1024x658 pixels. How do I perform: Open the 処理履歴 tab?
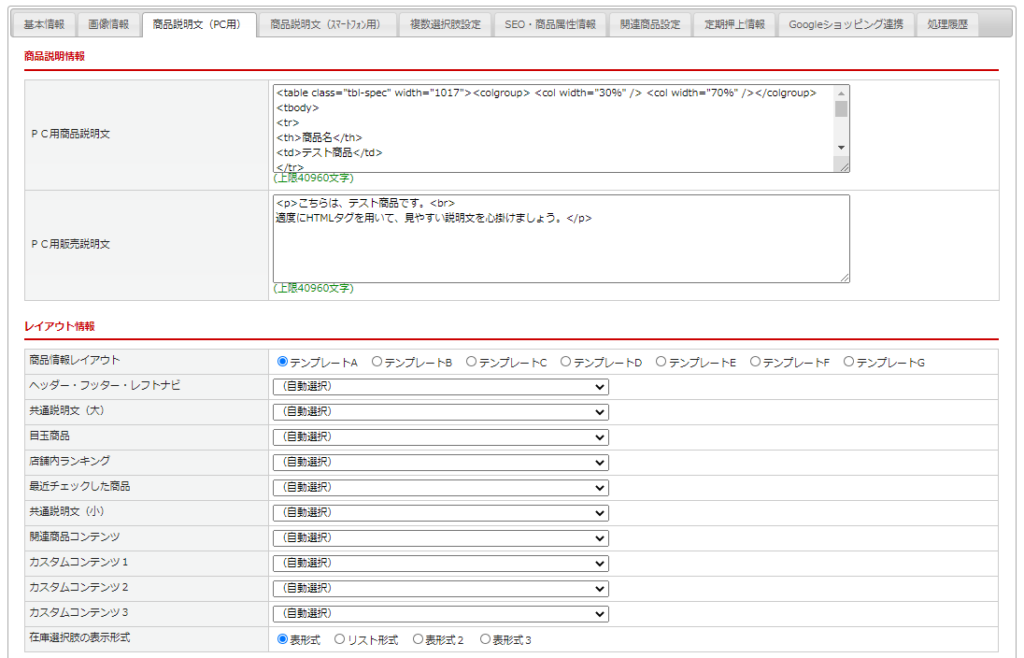click(x=946, y=24)
